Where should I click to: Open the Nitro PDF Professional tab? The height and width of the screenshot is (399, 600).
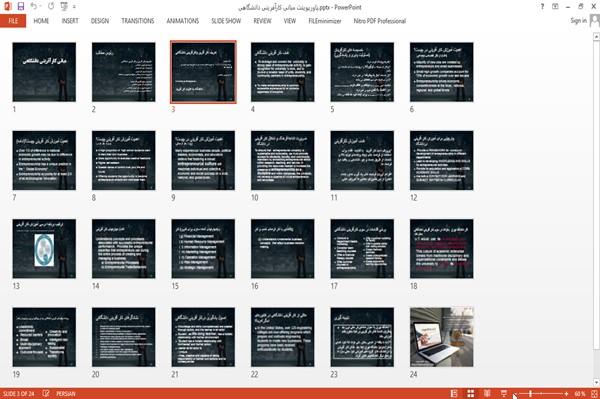(380, 21)
